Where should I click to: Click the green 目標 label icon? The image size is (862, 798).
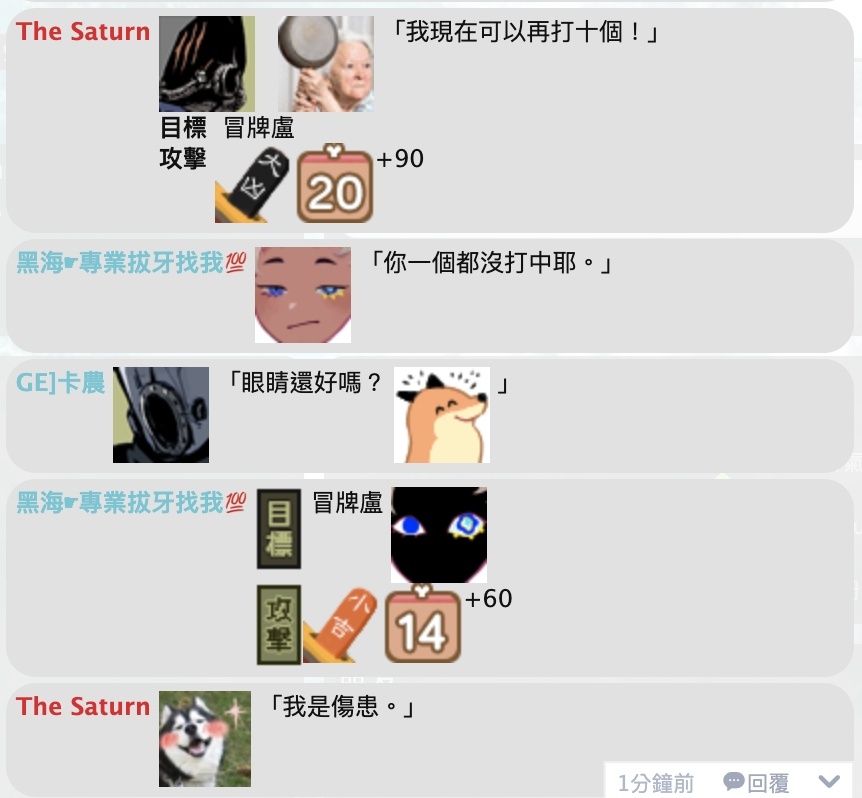tap(279, 529)
